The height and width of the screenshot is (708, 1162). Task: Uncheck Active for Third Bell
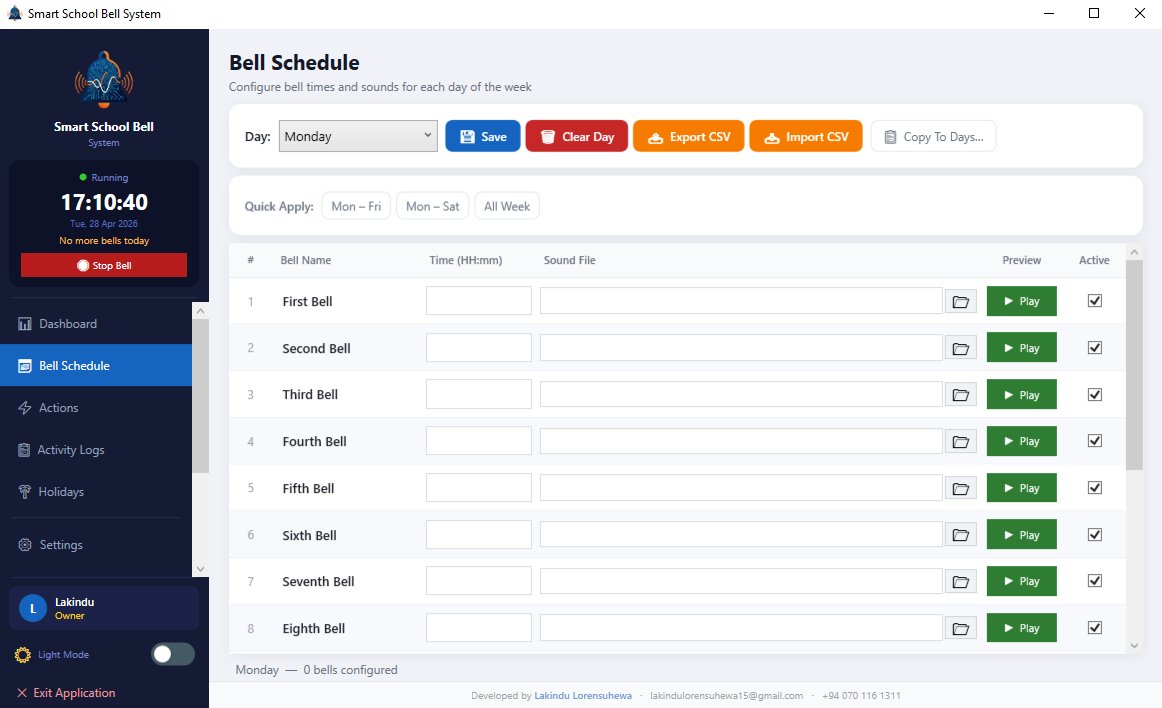tap(1095, 394)
